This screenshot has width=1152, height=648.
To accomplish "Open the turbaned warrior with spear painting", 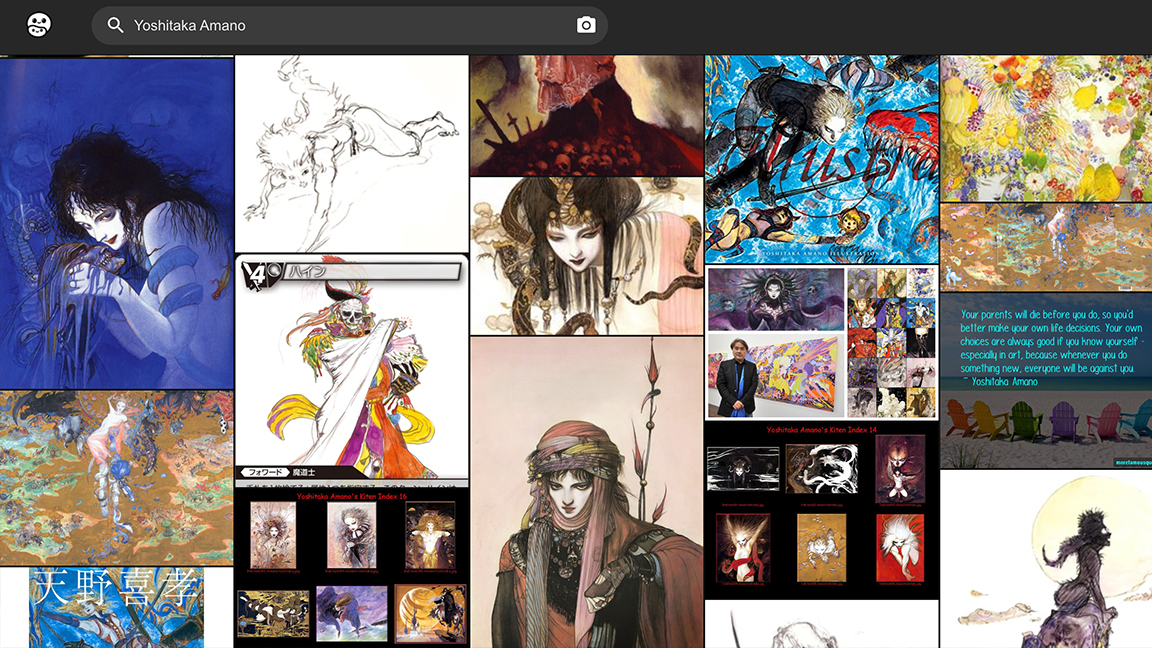I will 586,492.
